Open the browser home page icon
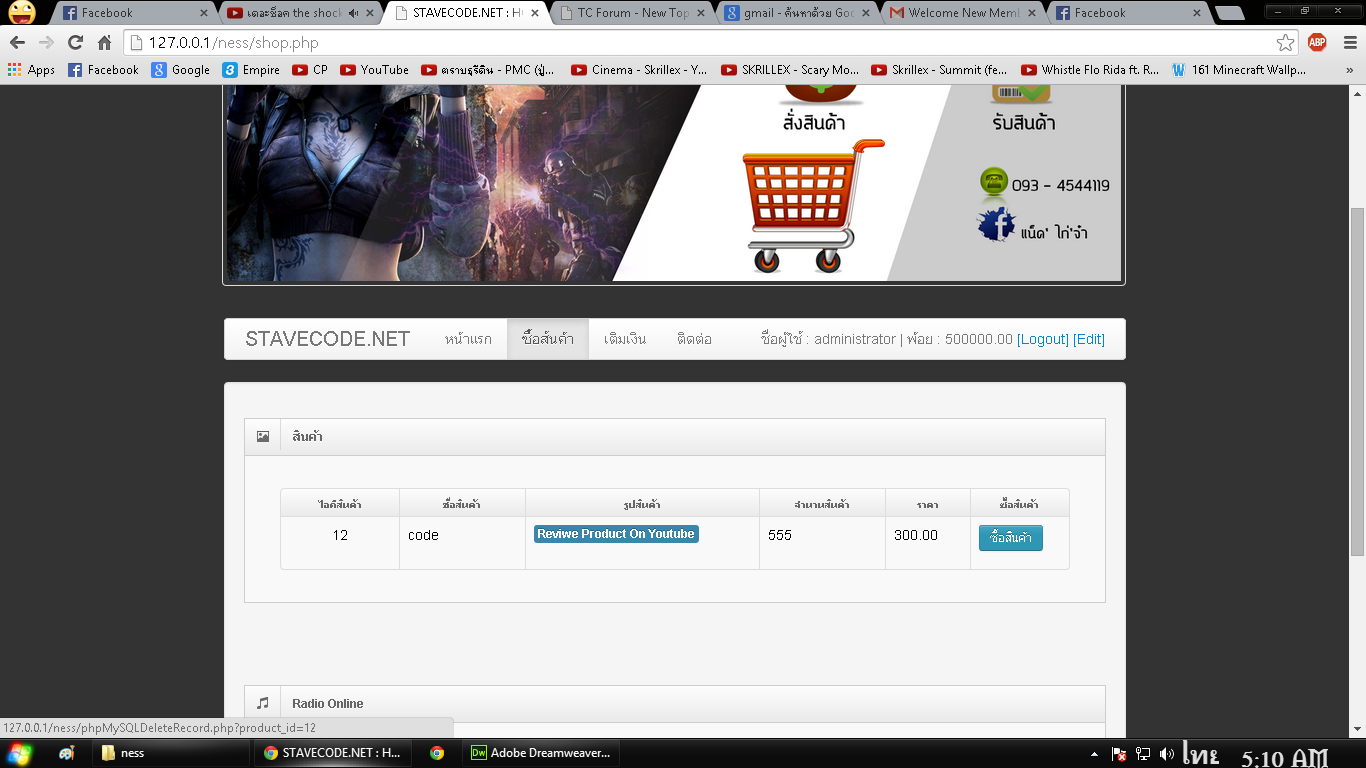 (x=104, y=43)
